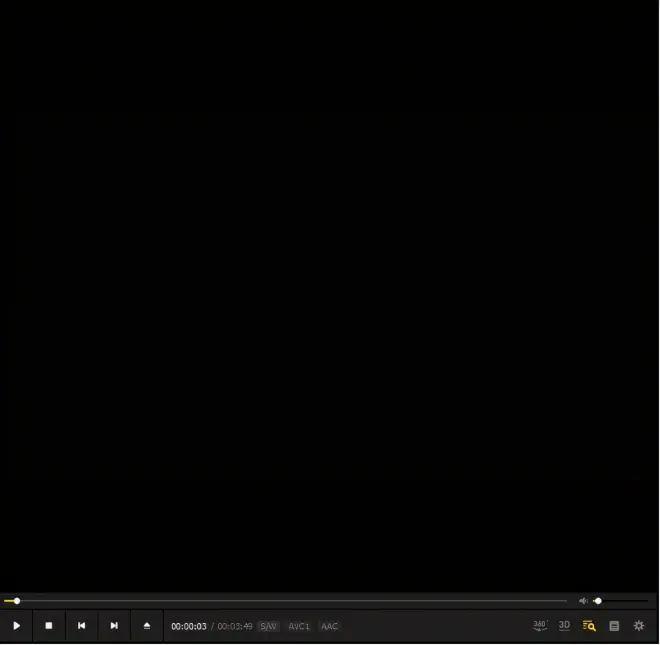Stop the video playback

pyautogui.click(x=49, y=626)
